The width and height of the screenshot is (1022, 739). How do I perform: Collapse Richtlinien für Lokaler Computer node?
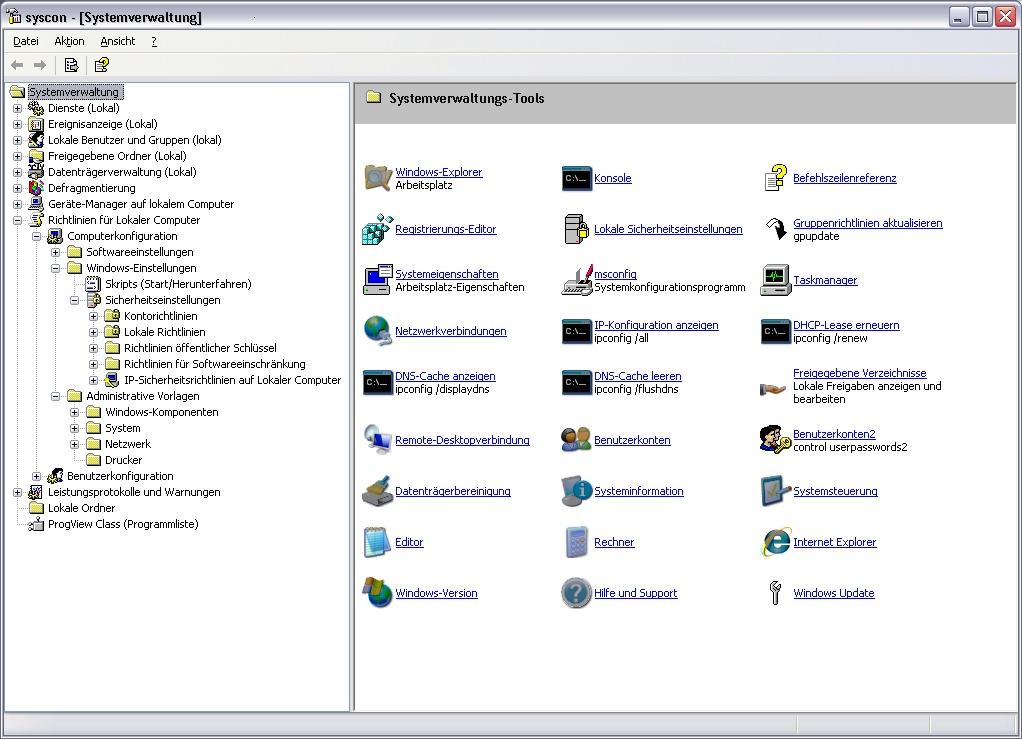(x=18, y=220)
